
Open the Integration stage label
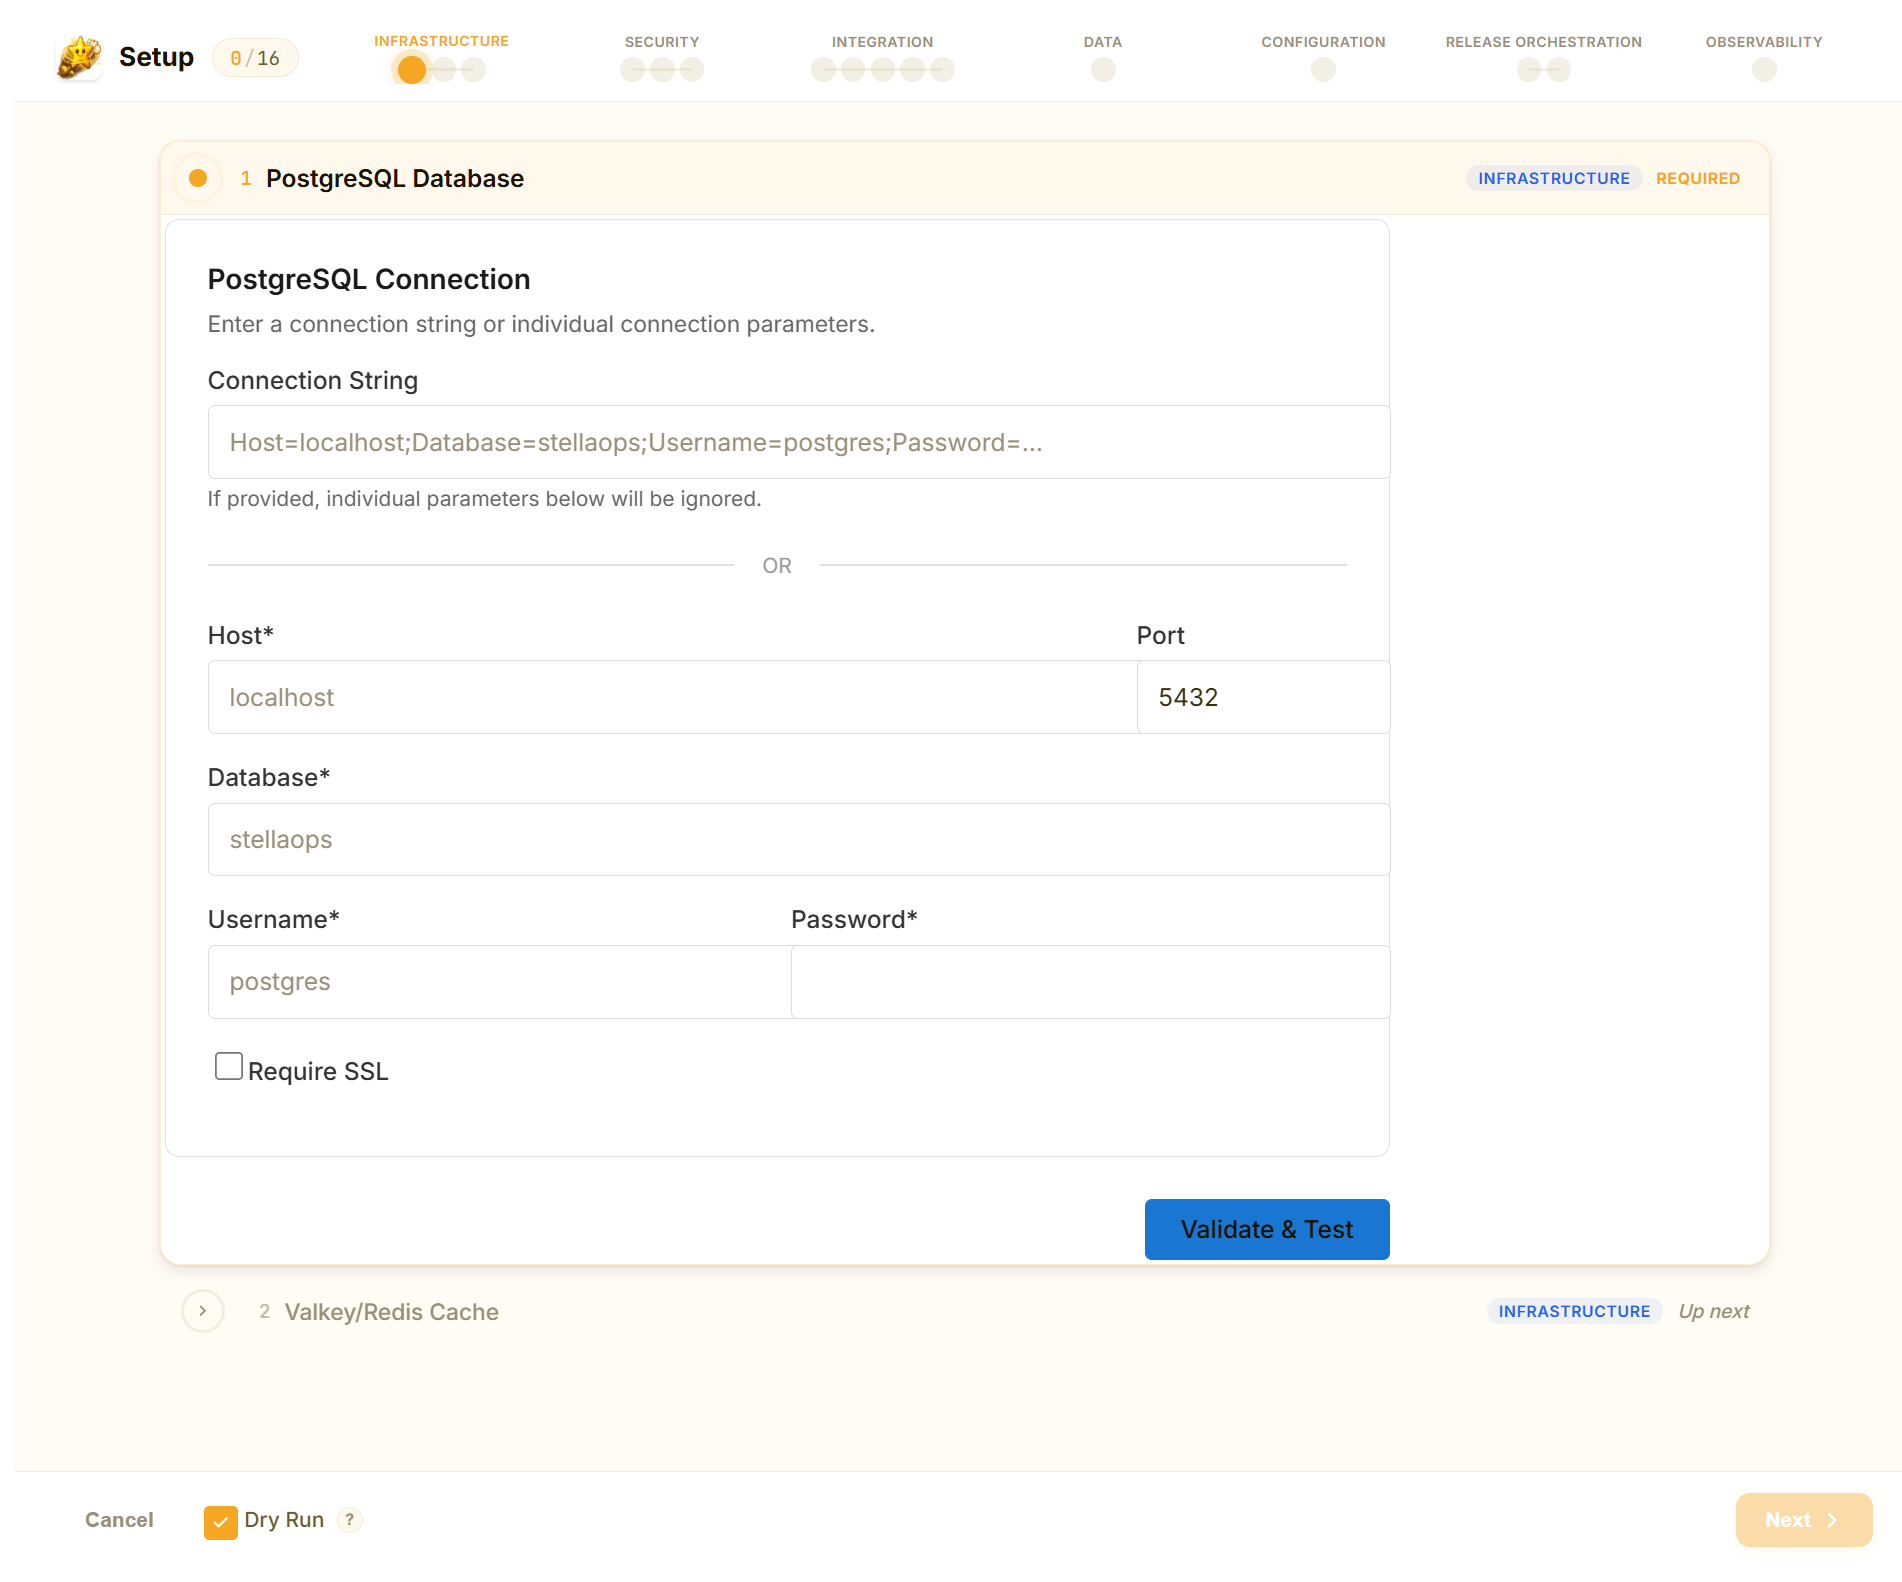[882, 42]
